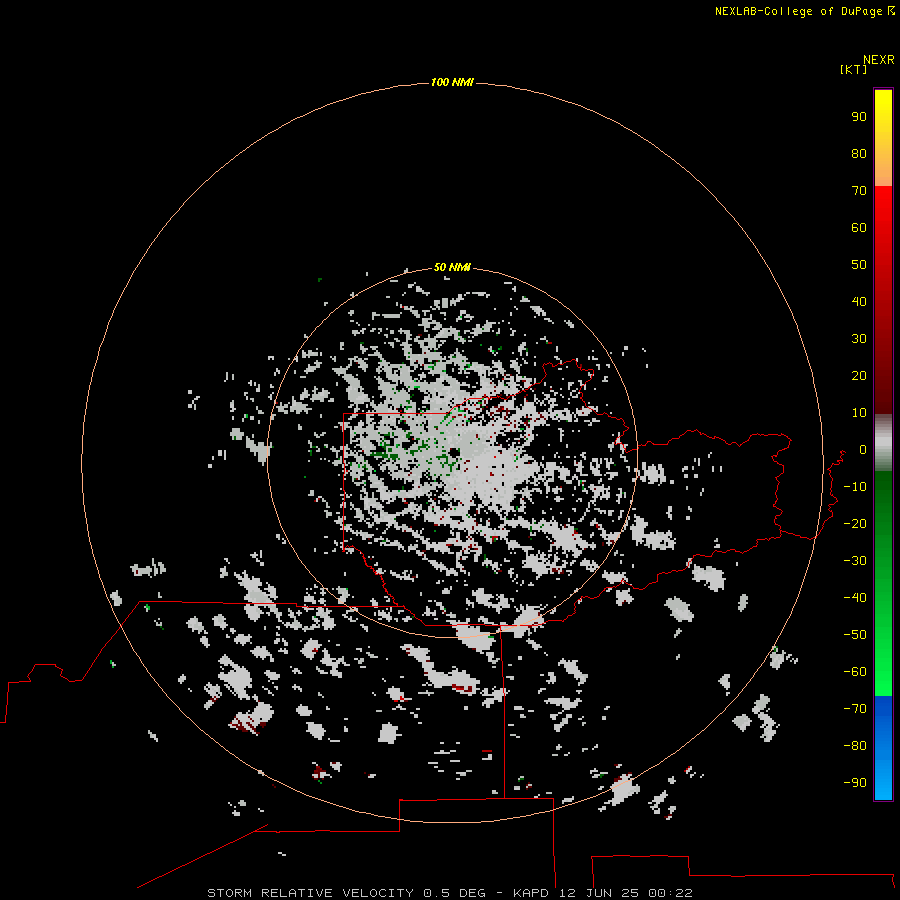Click the -10 value on the legend
The height and width of the screenshot is (900, 900).
(x=855, y=487)
